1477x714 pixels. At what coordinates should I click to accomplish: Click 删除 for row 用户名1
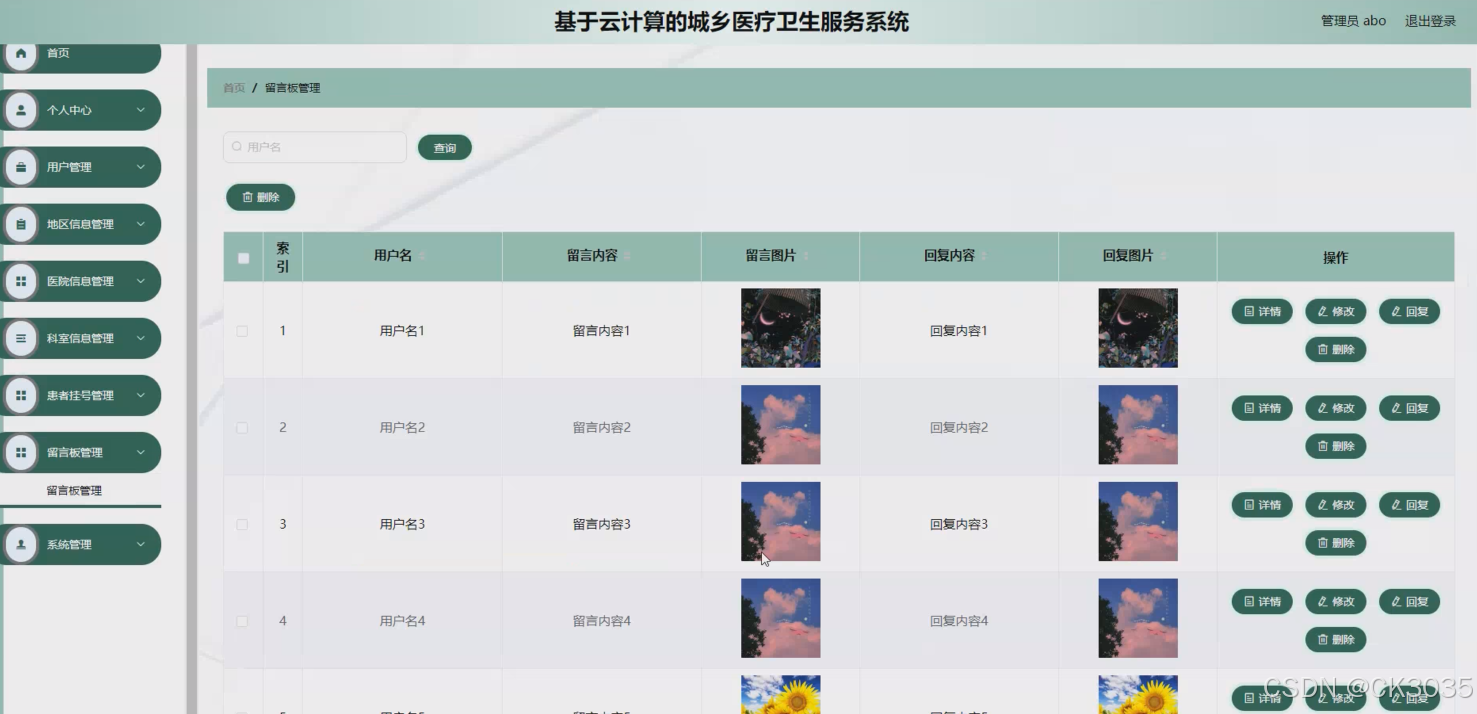point(1336,349)
